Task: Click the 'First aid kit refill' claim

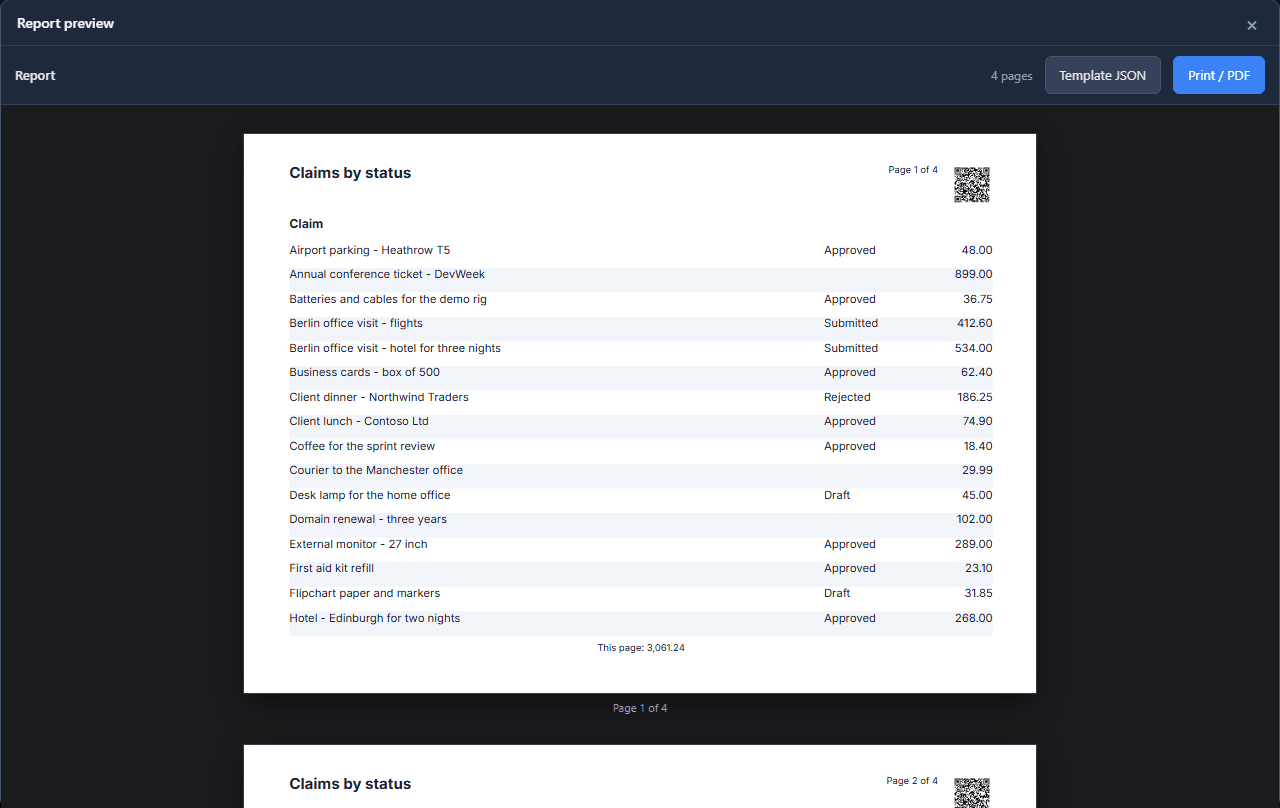Action: click(332, 568)
